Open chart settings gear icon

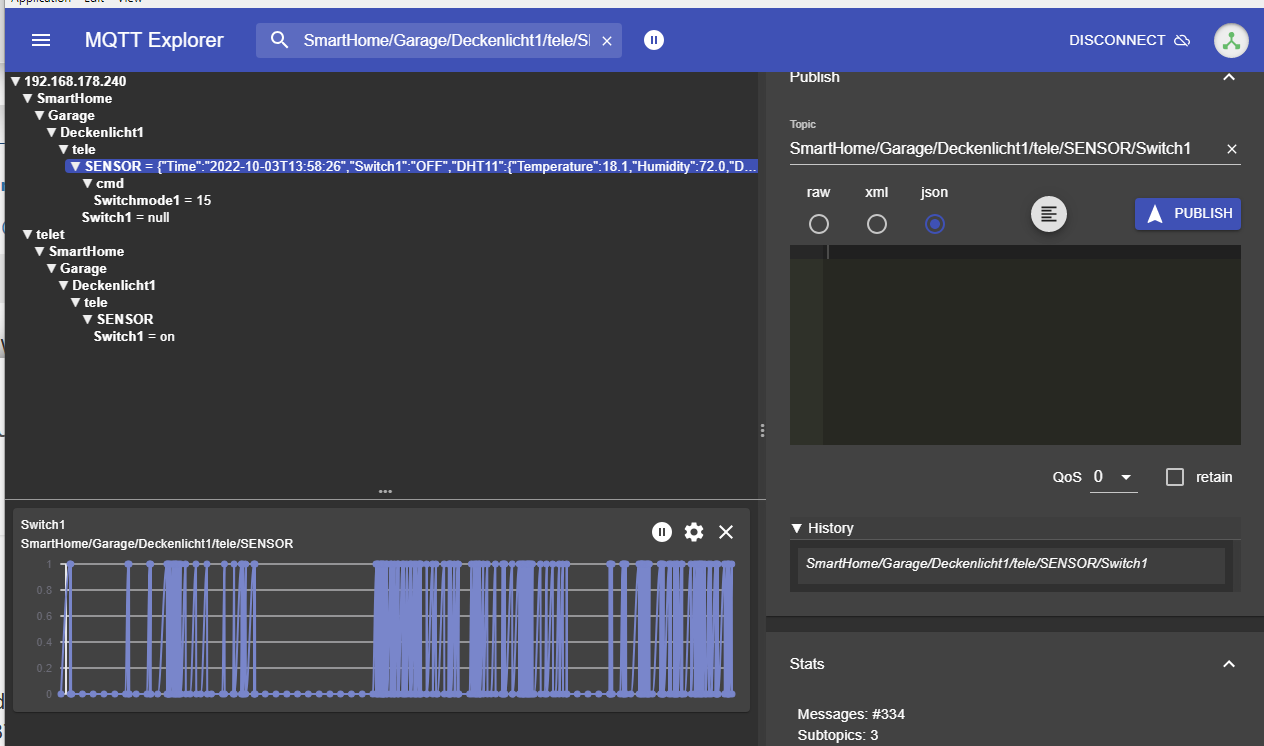[694, 532]
